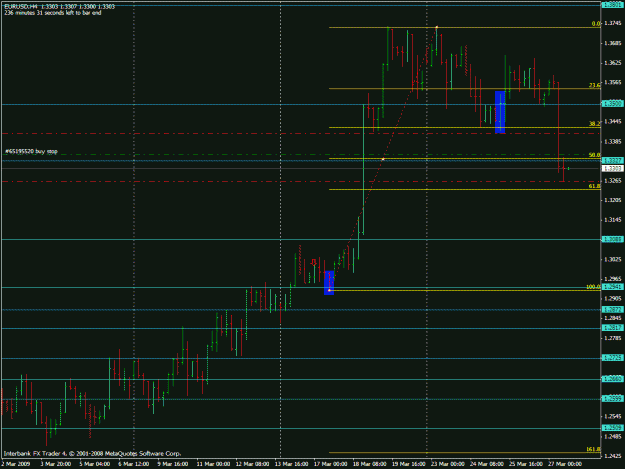The width and height of the screenshot is (625, 469).
Task: Click the '23 Mar 00:00' time axis label
Action: (448, 464)
